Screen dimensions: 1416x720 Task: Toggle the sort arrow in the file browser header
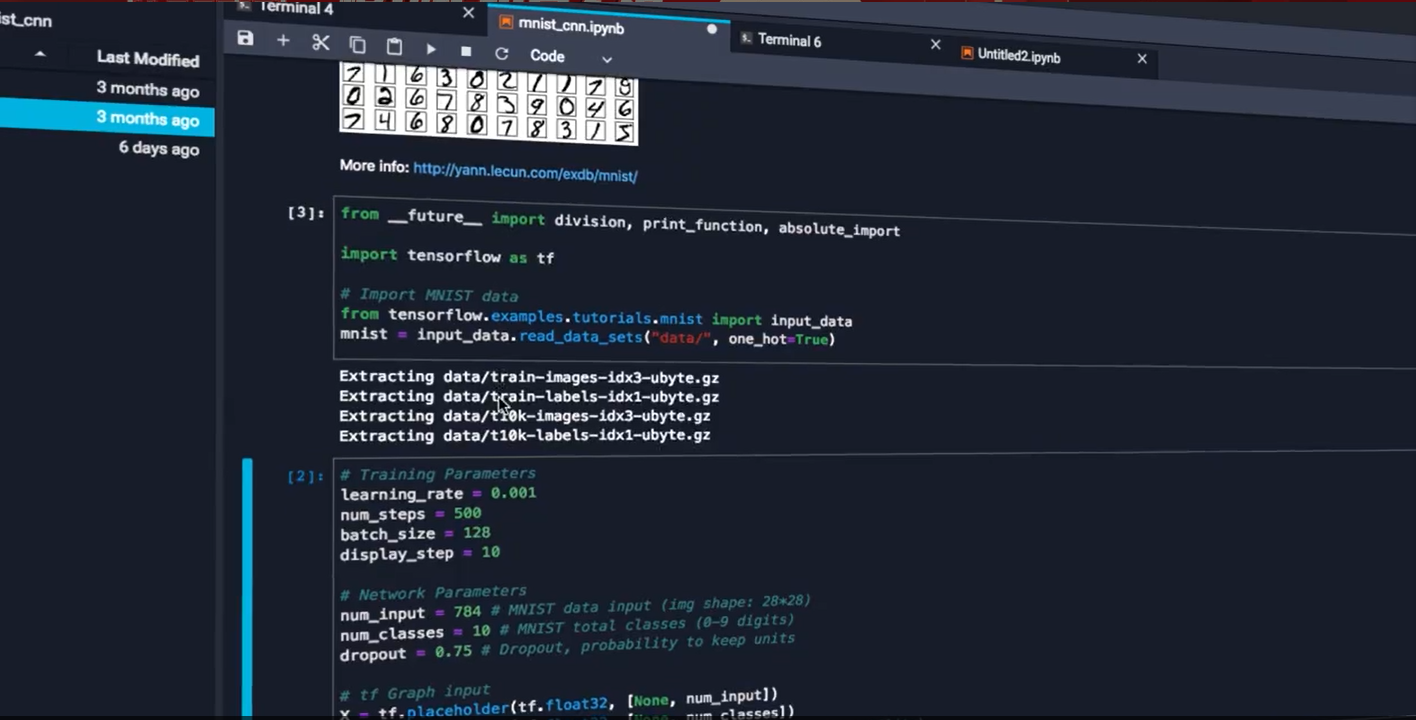[x=40, y=54]
